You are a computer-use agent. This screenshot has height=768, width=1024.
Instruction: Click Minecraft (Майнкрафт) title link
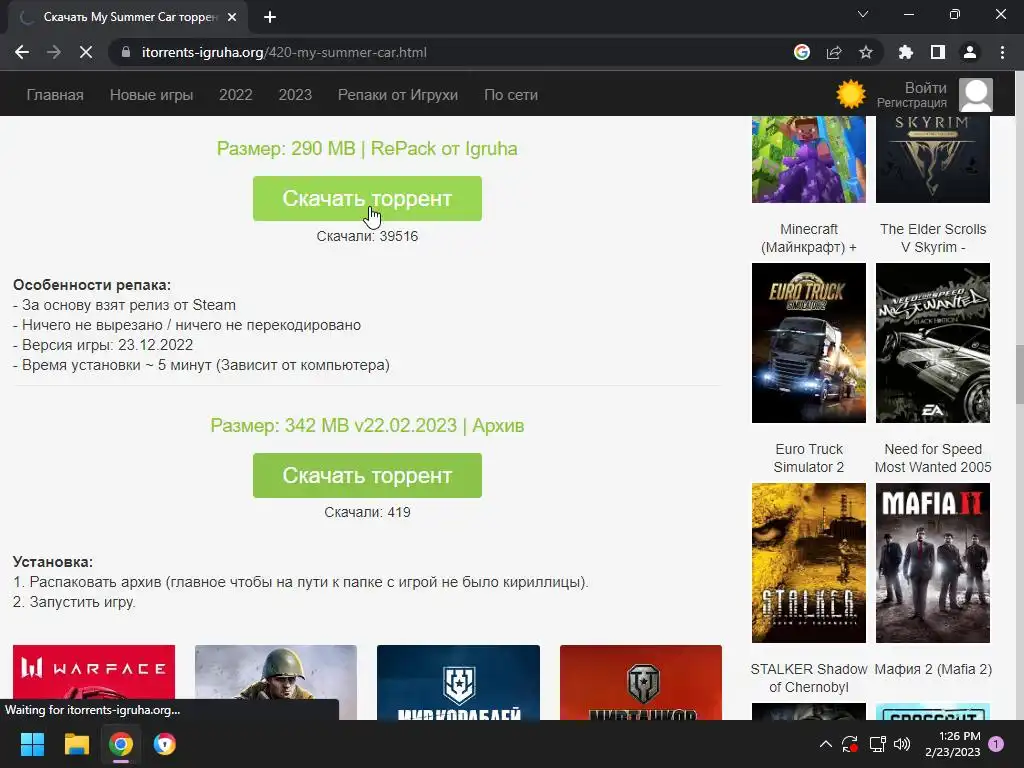[808, 238]
